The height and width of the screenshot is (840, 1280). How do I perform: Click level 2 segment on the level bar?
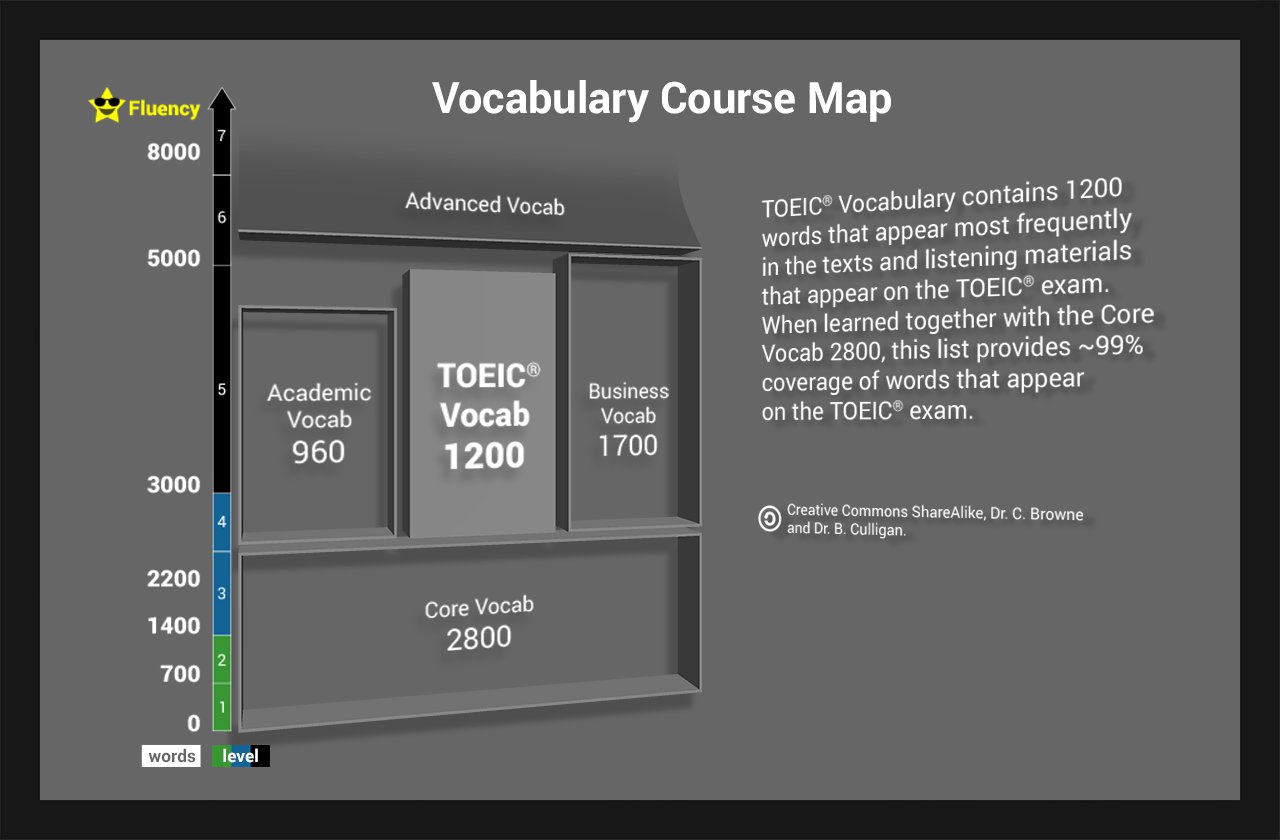click(x=222, y=660)
